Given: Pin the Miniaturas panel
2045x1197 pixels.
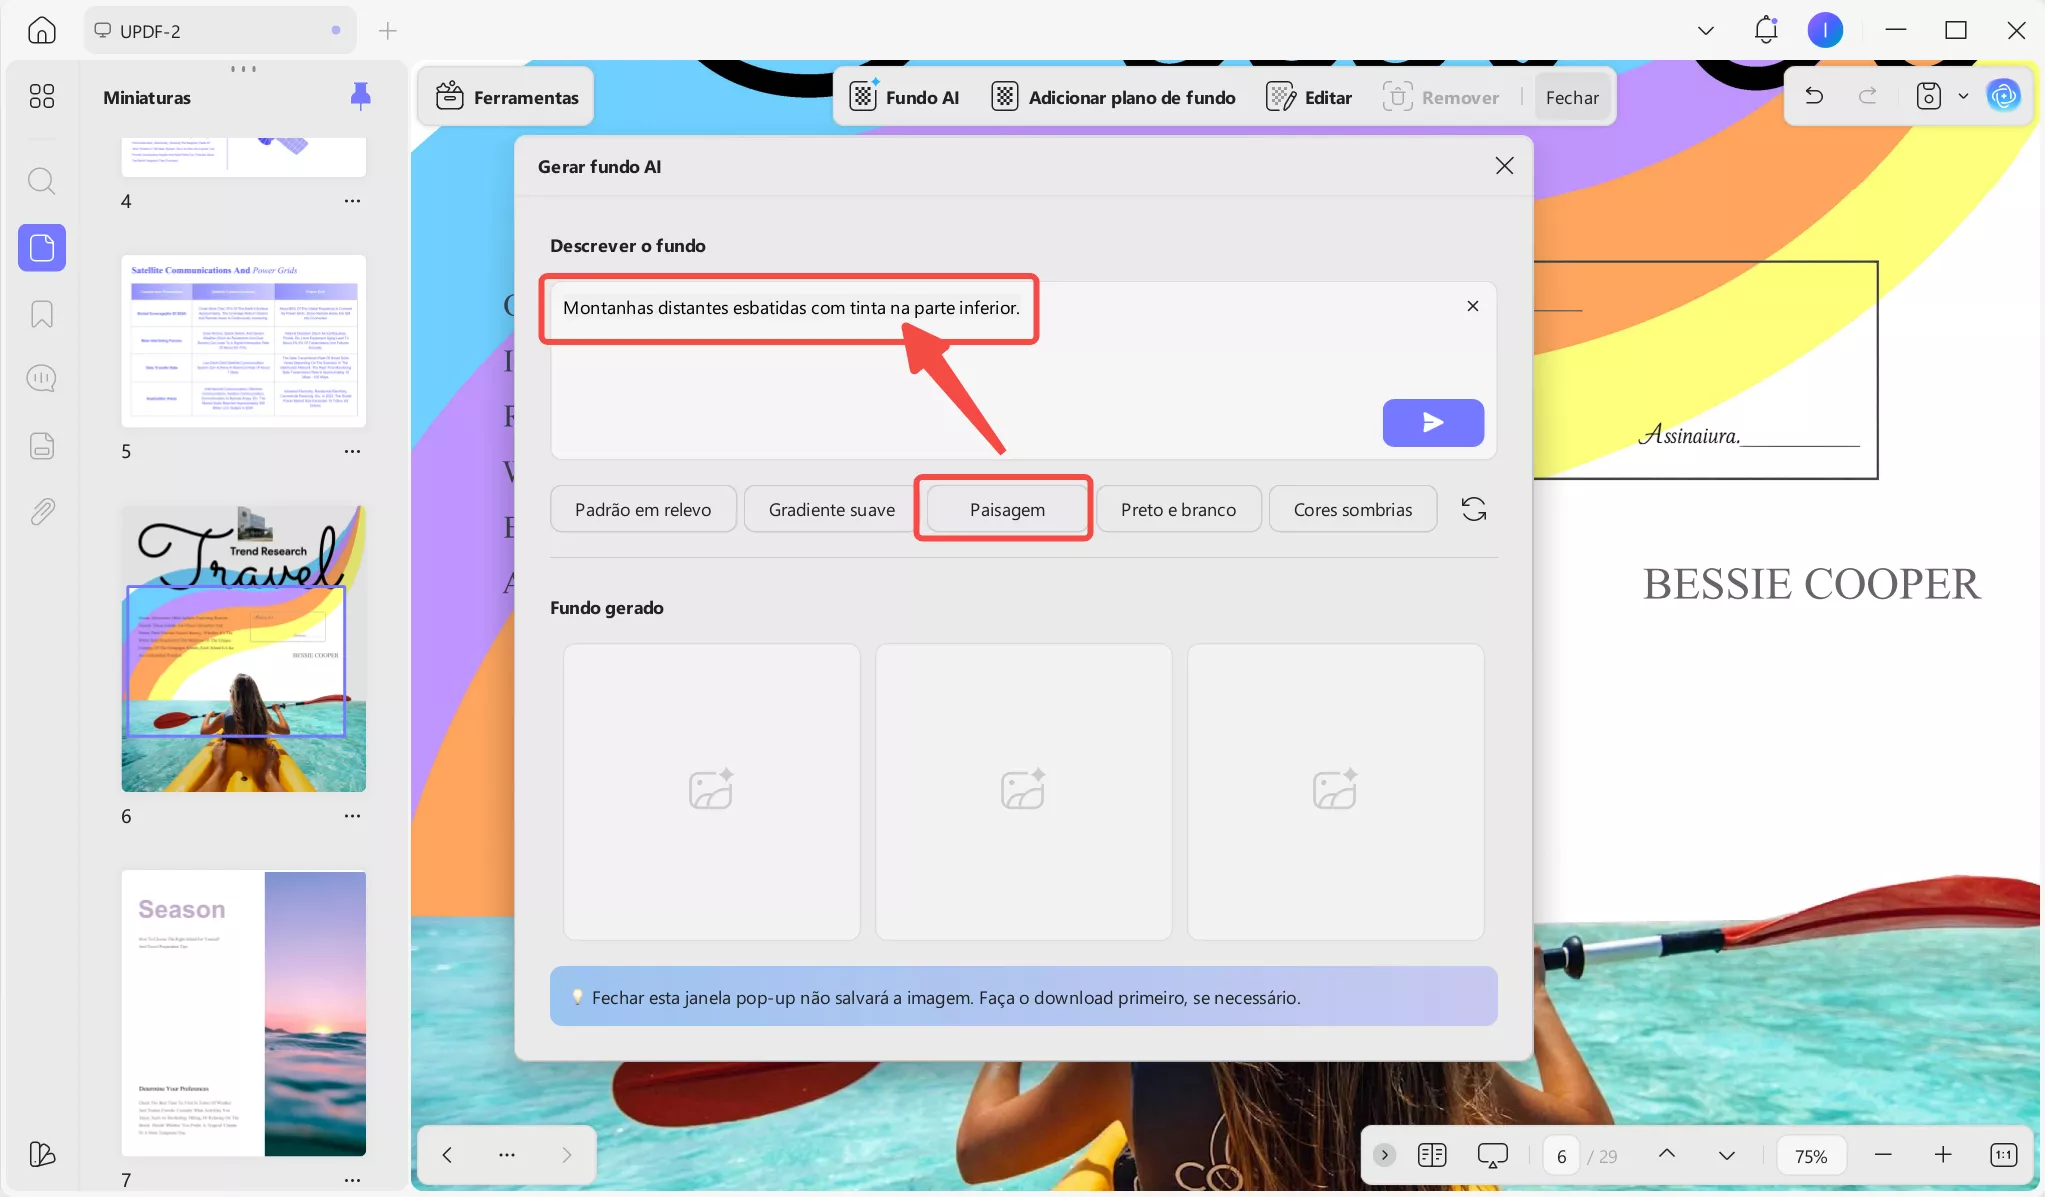Looking at the screenshot, I should pyautogui.click(x=360, y=96).
